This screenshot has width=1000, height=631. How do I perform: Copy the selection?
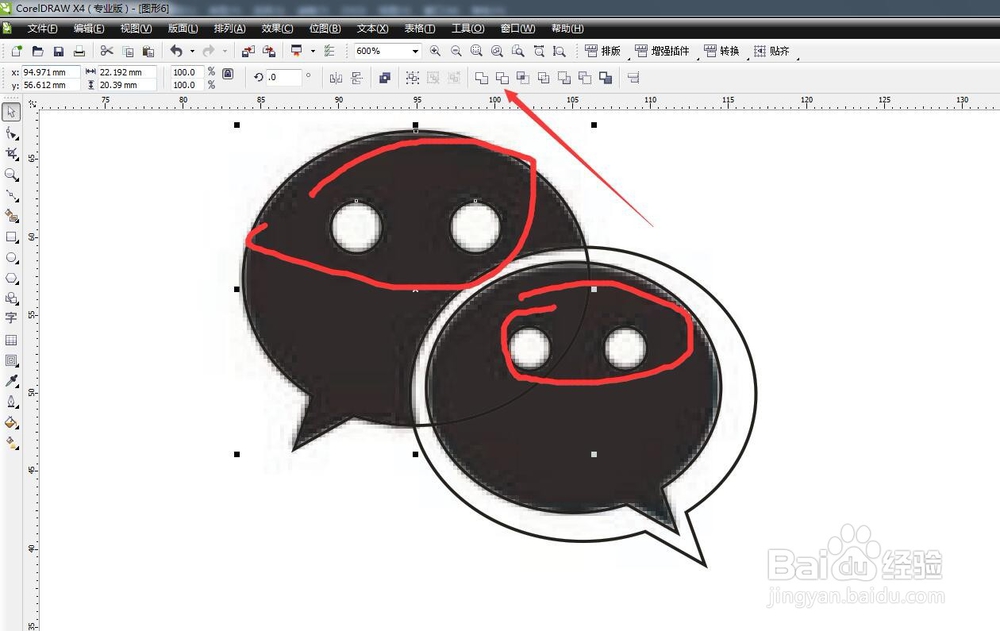coord(128,51)
